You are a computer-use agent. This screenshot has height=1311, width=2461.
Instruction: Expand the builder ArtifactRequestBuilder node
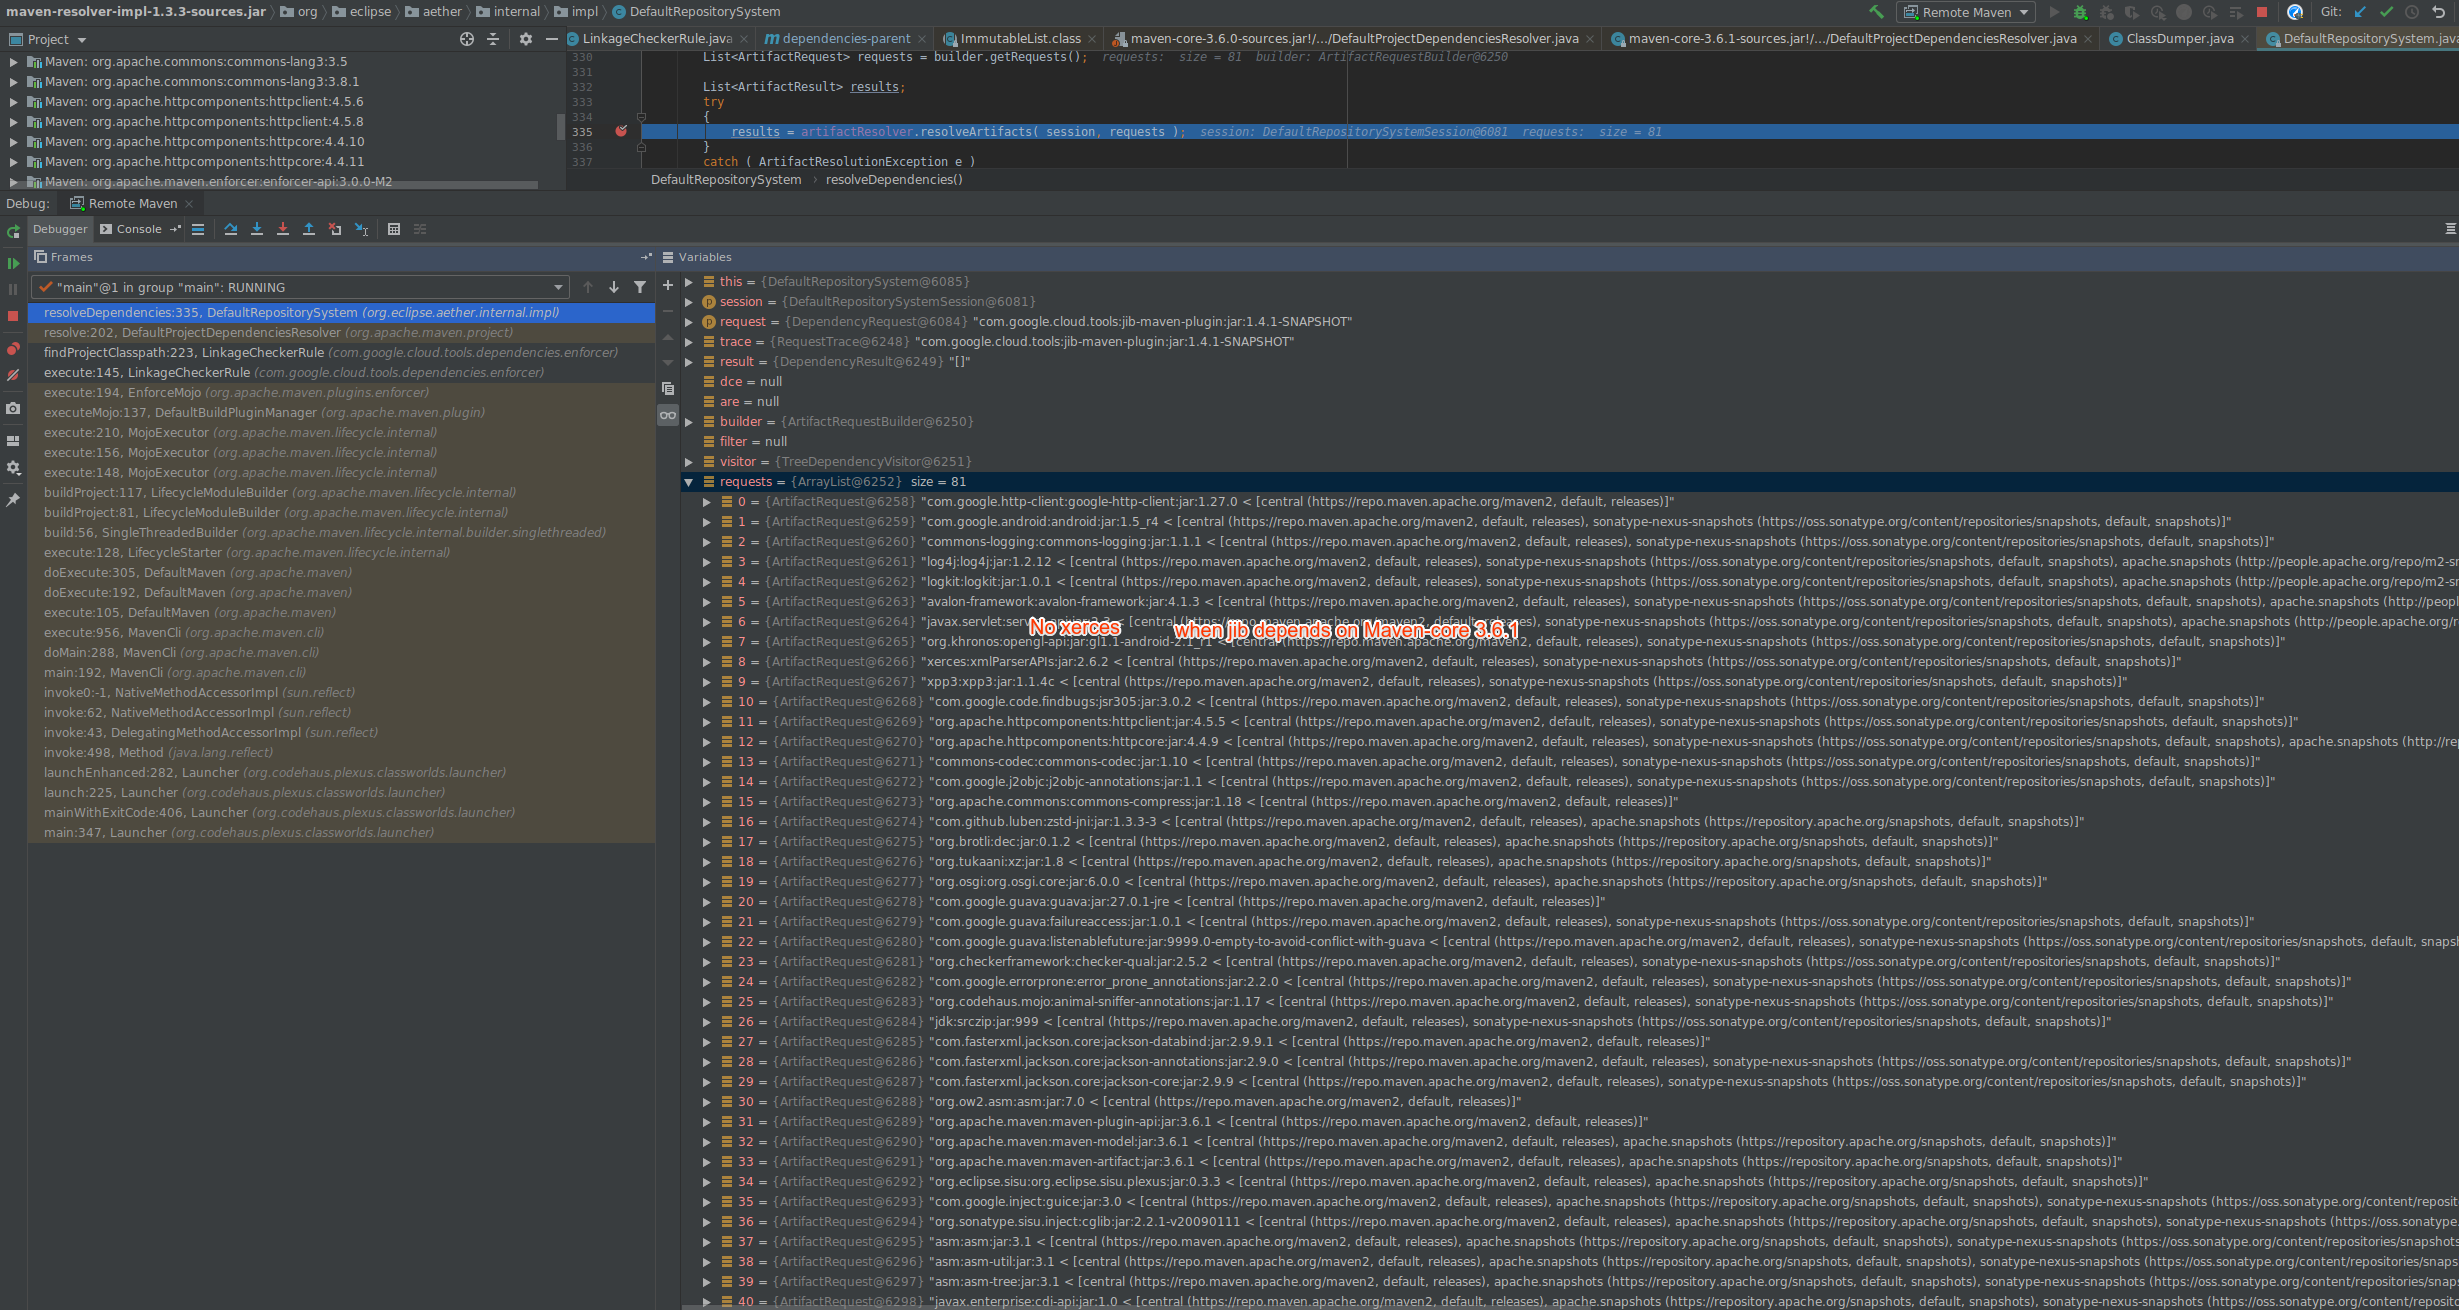(688, 421)
